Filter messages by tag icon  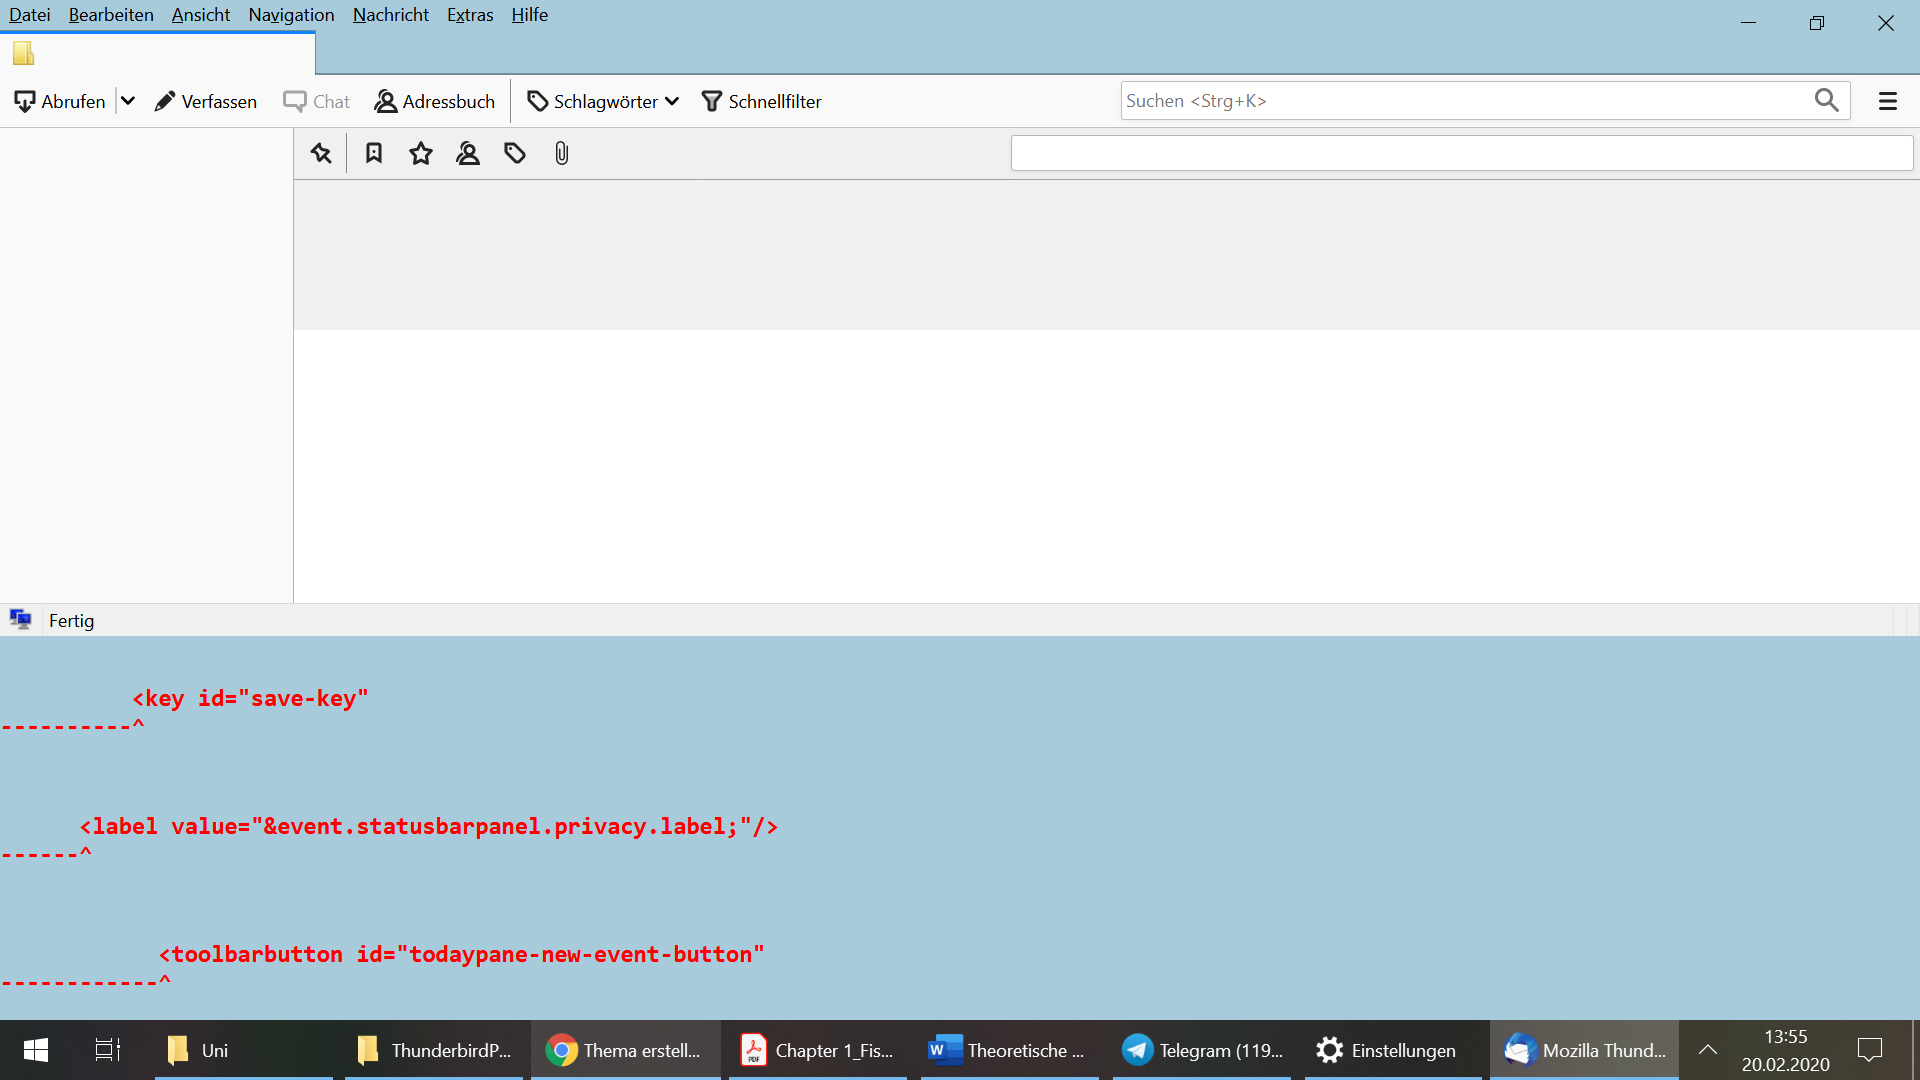coord(515,153)
